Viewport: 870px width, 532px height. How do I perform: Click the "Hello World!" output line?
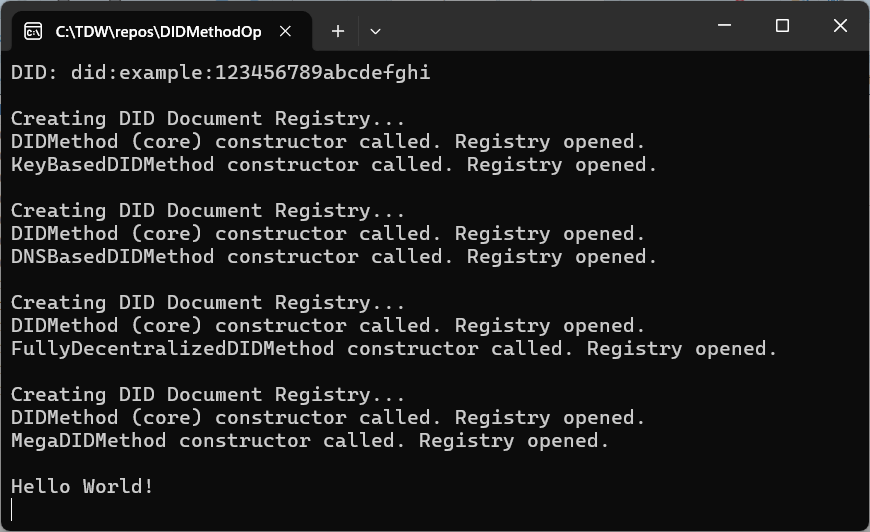tap(82, 486)
